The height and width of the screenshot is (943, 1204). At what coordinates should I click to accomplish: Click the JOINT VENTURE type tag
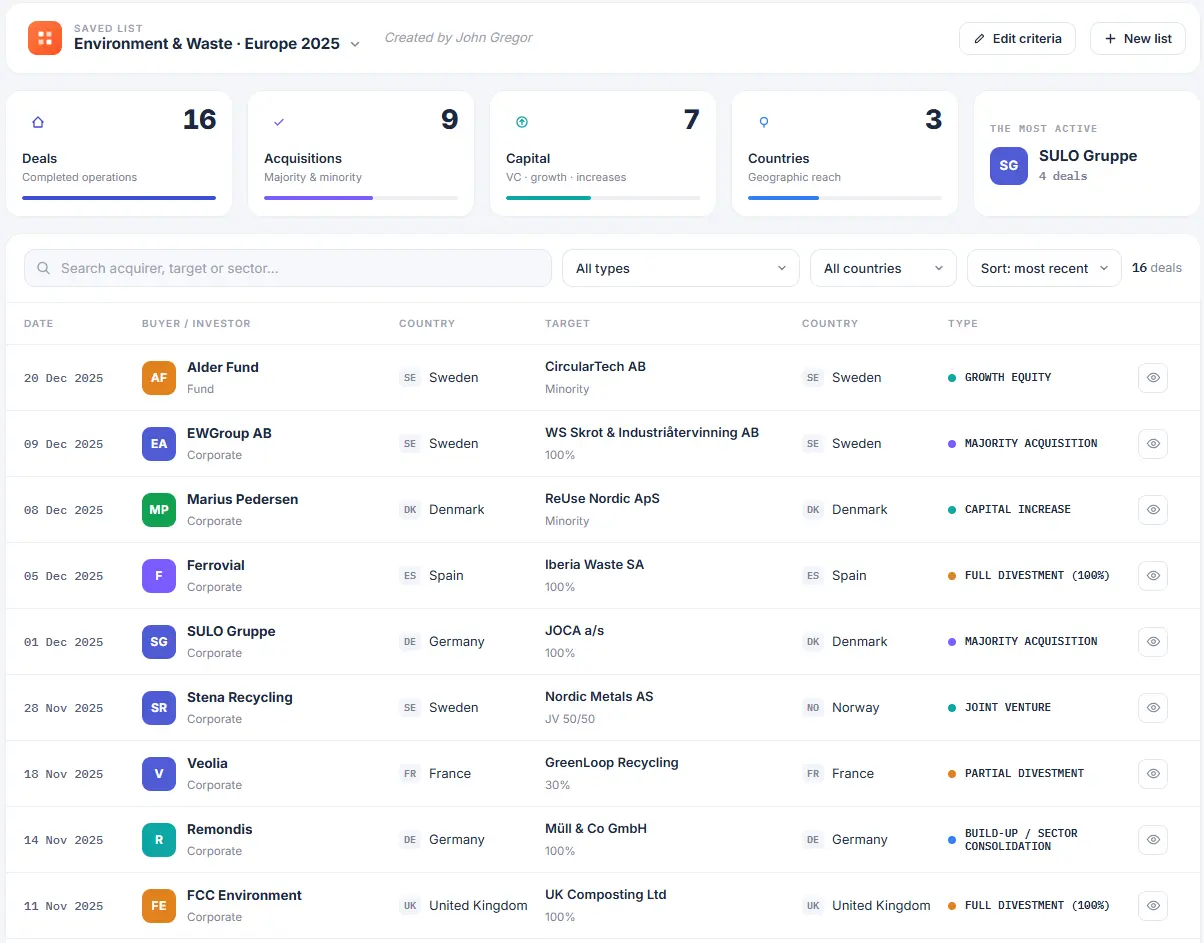coord(1000,708)
